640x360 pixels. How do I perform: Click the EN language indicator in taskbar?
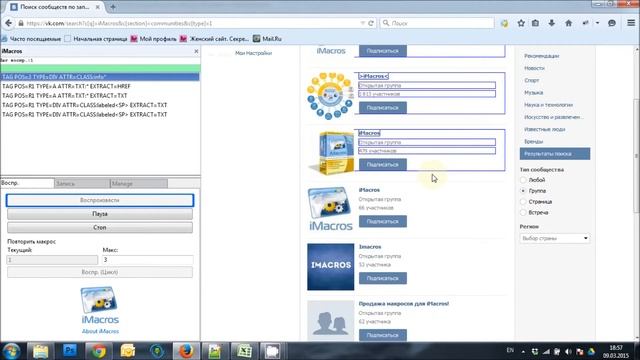tap(510, 350)
